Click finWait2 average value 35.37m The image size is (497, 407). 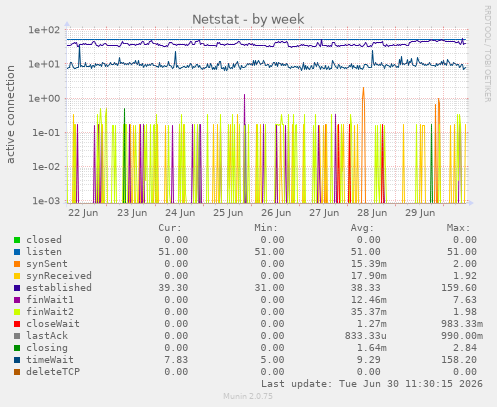click(x=368, y=312)
